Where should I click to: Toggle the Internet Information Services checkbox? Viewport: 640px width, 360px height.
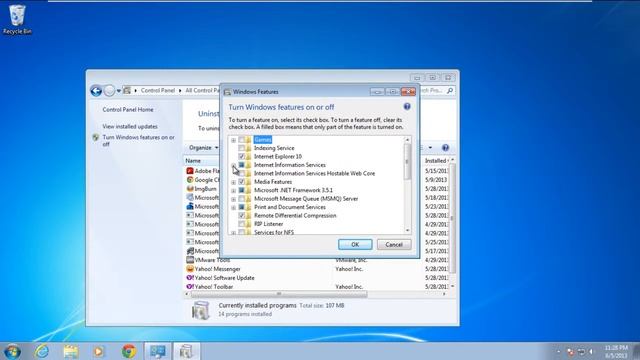coord(242,165)
